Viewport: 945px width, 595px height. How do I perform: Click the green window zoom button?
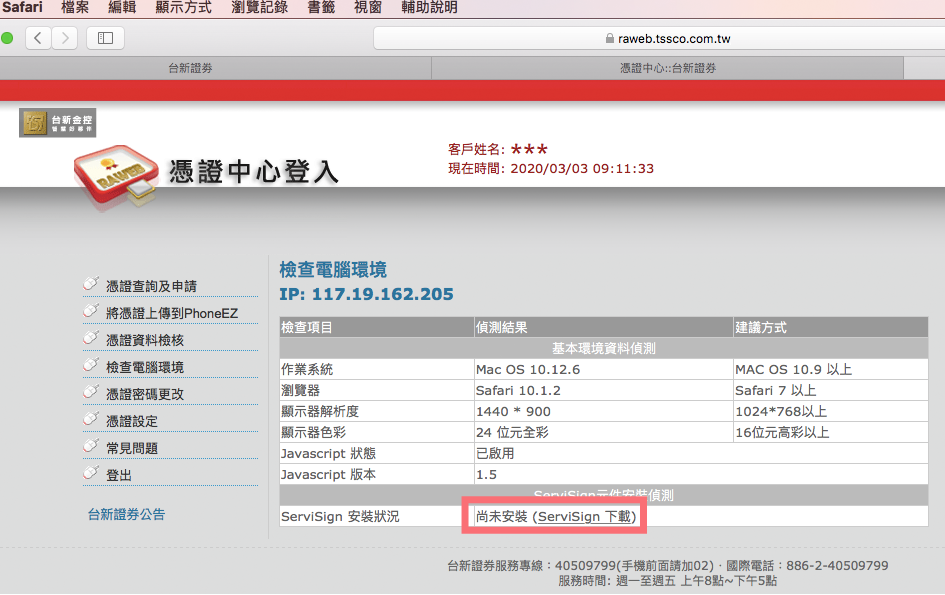7,39
